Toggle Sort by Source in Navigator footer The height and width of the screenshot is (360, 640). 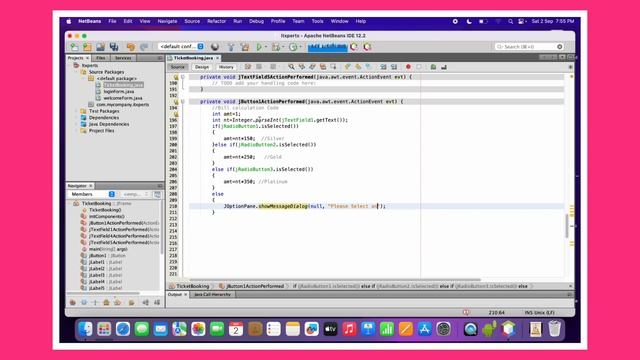tap(157, 302)
